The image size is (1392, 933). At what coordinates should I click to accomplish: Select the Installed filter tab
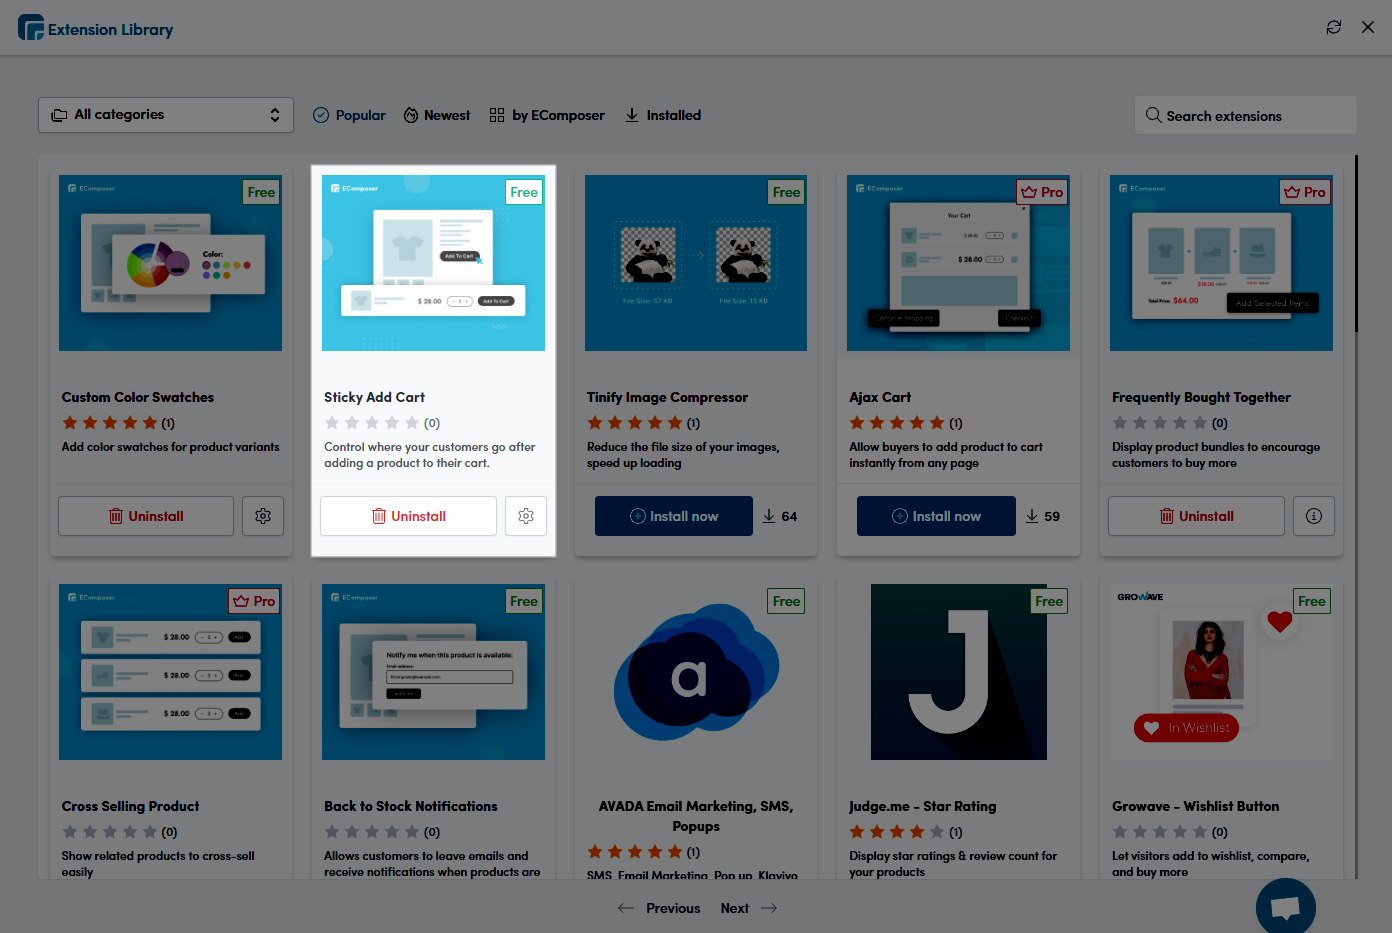point(663,115)
